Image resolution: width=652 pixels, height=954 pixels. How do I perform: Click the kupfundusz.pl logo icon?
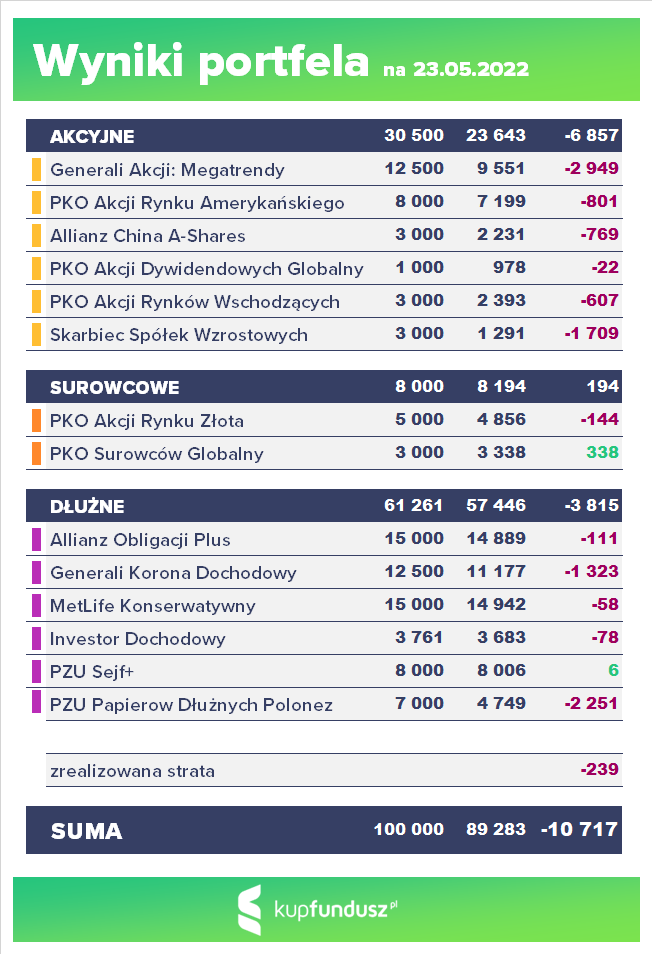coord(250,910)
